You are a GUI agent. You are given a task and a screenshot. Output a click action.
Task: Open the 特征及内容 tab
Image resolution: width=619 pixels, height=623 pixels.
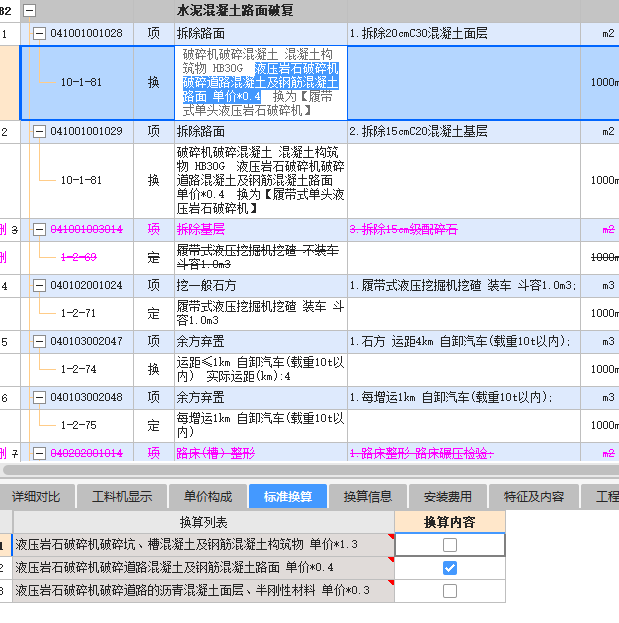click(x=534, y=496)
